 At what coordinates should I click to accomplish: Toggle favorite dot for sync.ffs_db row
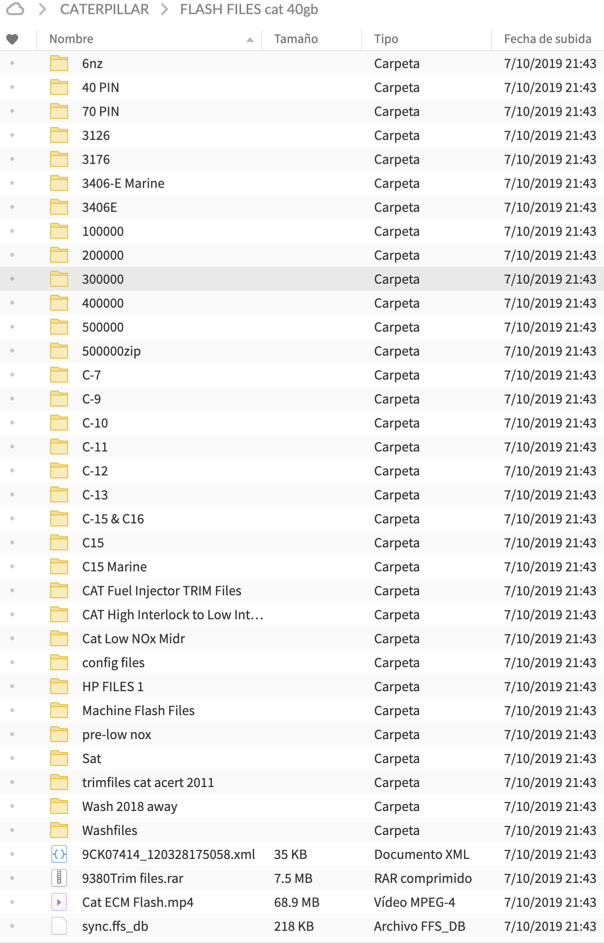click(12, 926)
